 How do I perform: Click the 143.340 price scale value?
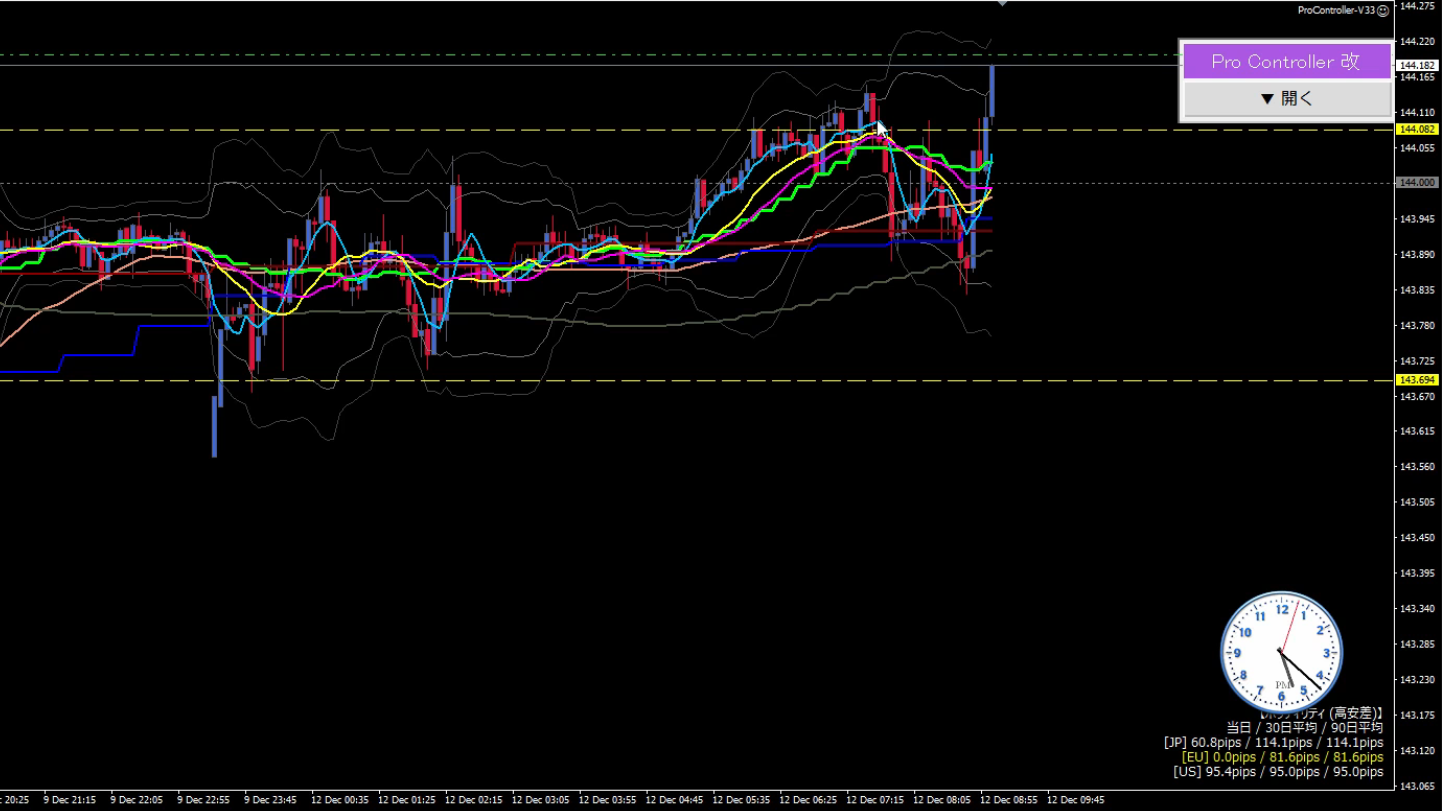[x=1417, y=608]
